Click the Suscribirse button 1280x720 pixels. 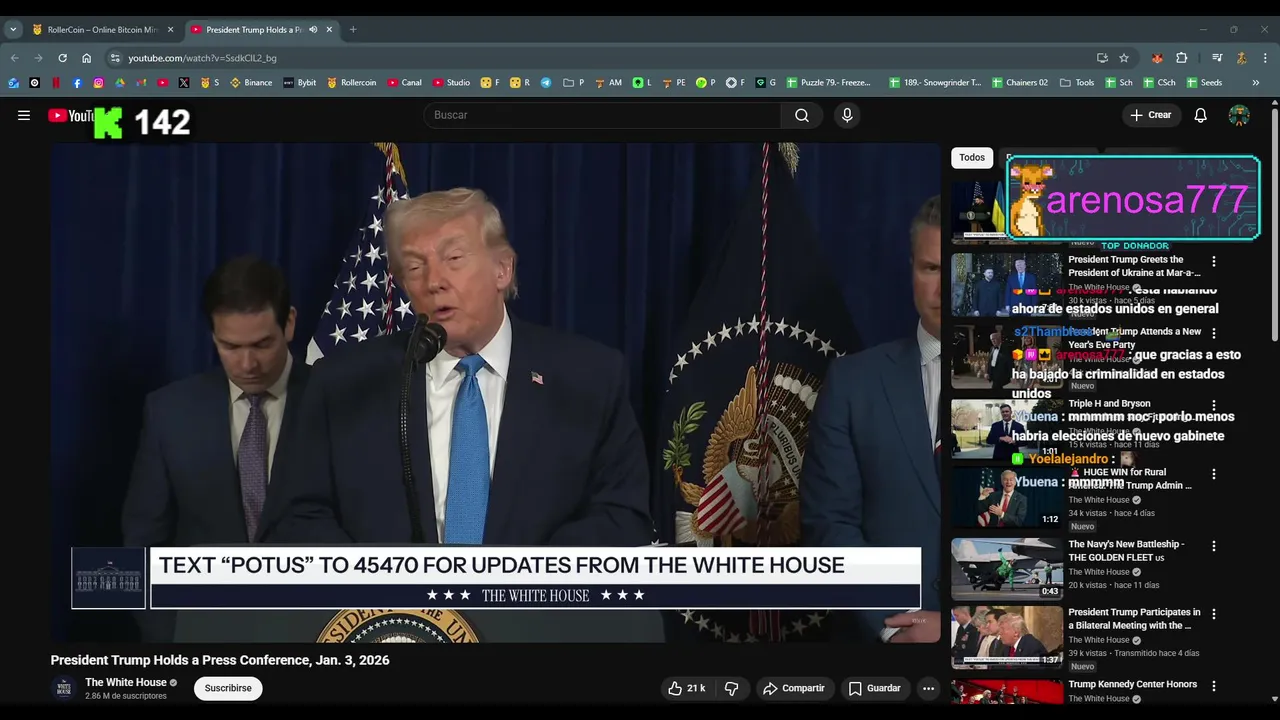click(x=228, y=688)
